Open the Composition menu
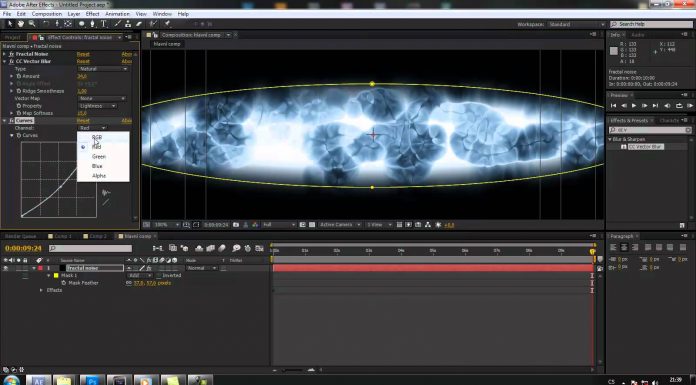This screenshot has height=385, width=696. point(47,14)
